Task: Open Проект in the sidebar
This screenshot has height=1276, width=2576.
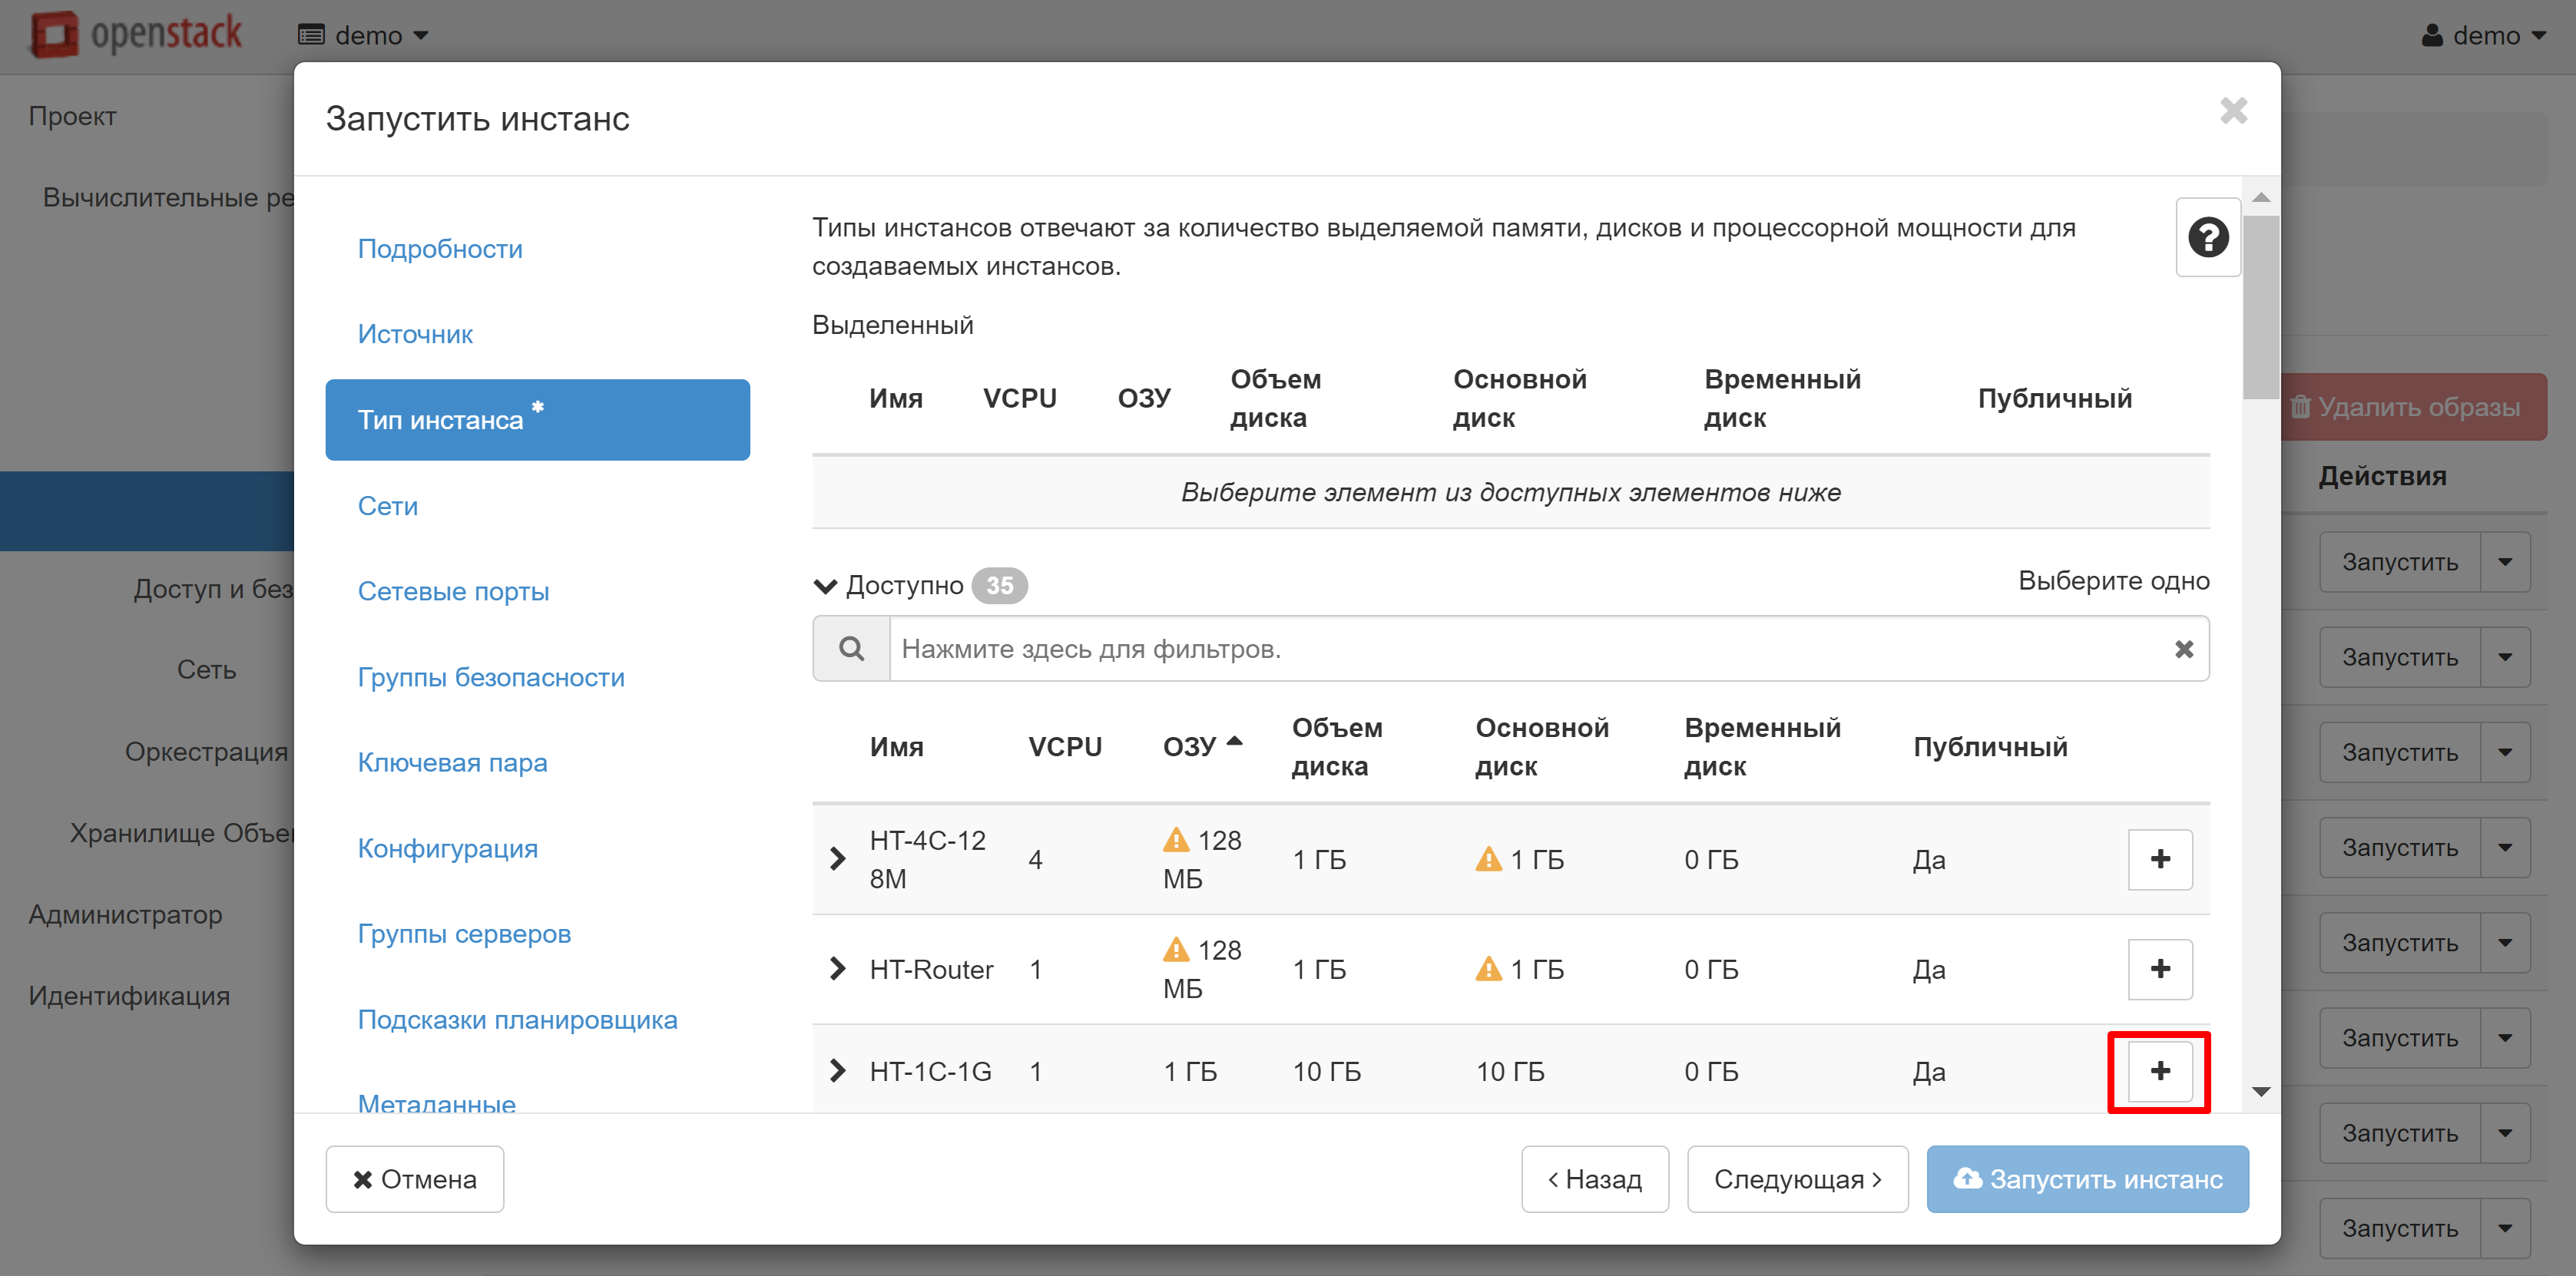Action: click(72, 116)
